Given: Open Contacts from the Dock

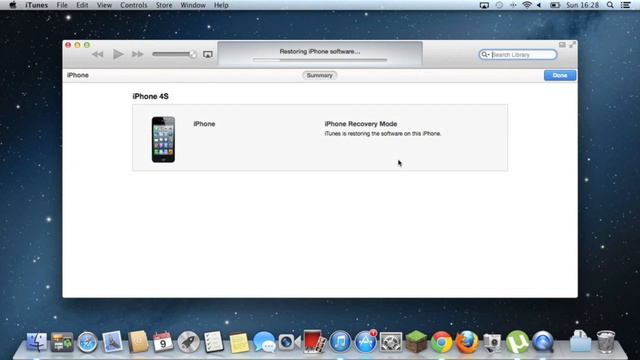Looking at the screenshot, I should pyautogui.click(x=138, y=342).
